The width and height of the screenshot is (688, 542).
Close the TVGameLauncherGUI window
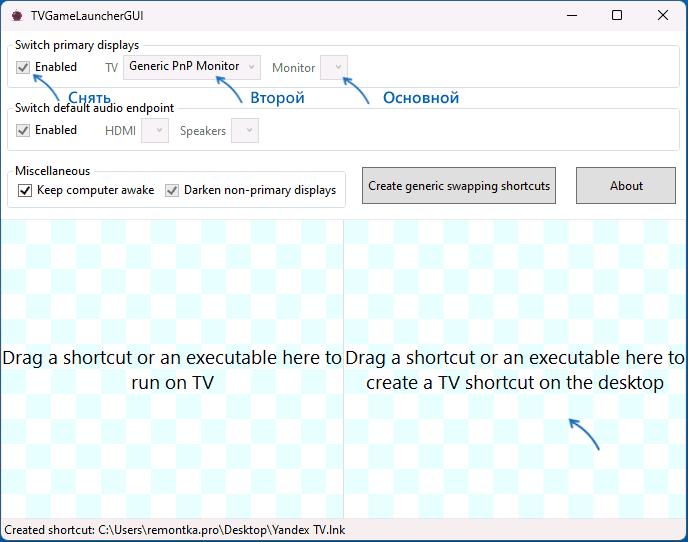click(x=662, y=16)
